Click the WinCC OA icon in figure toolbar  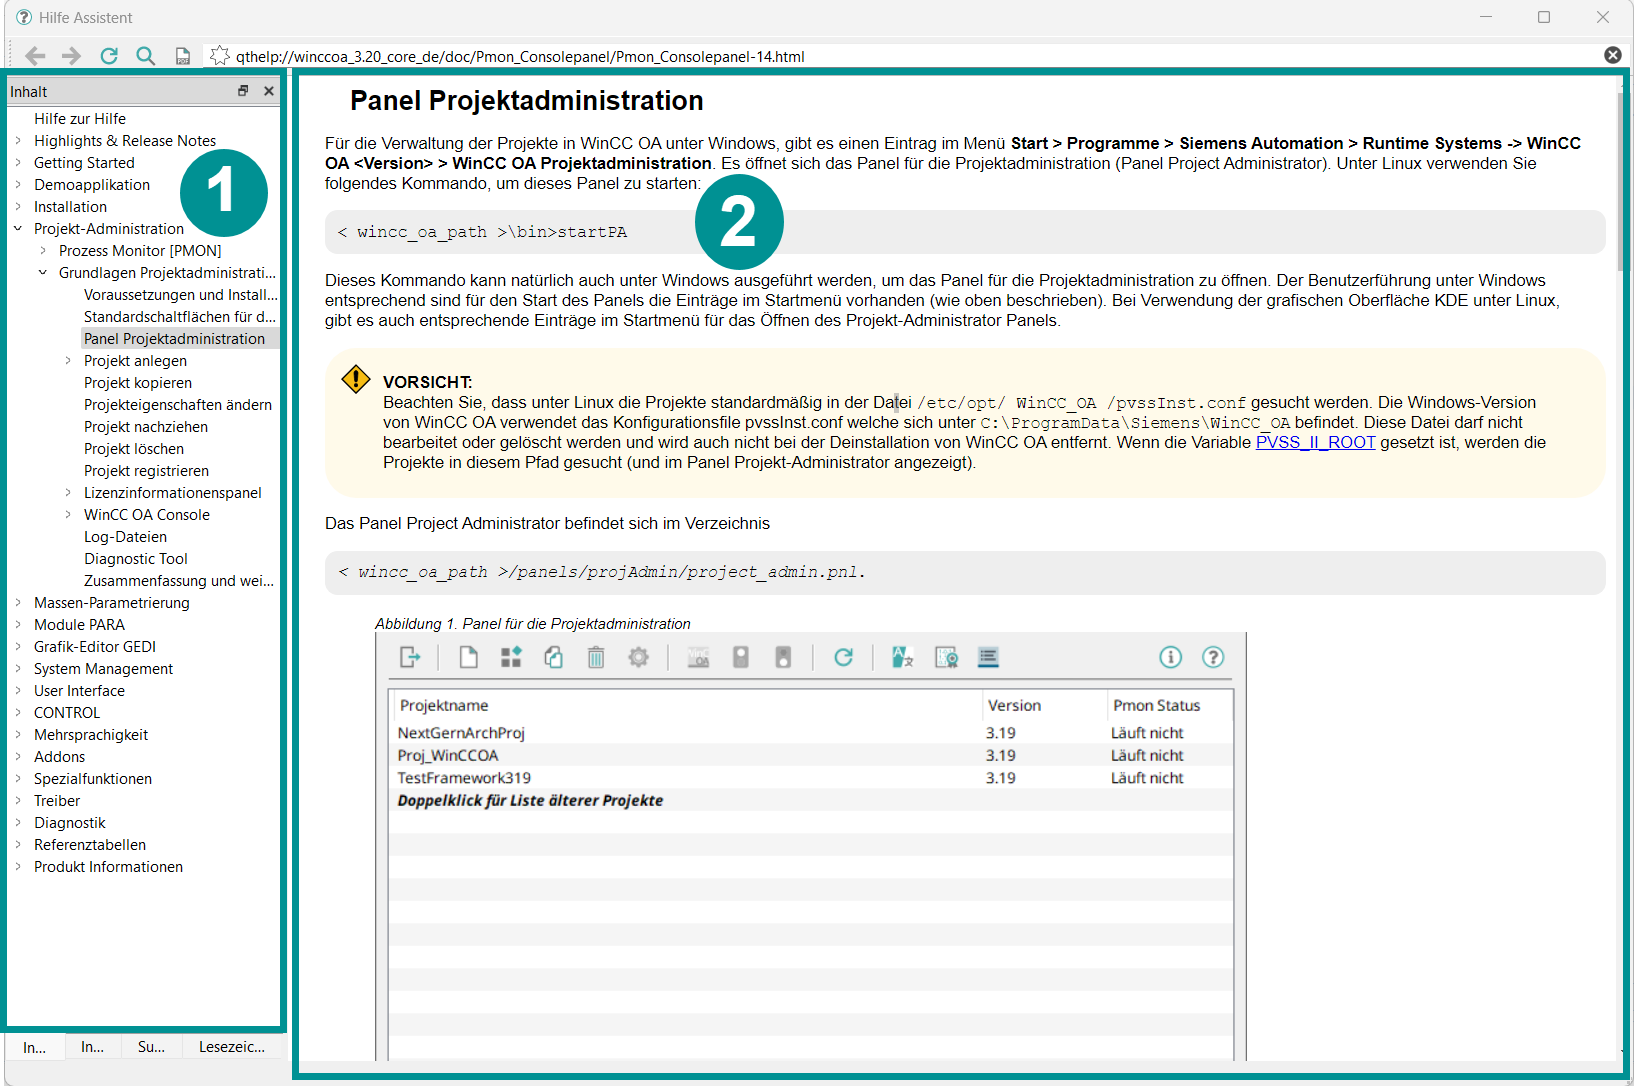click(x=698, y=657)
